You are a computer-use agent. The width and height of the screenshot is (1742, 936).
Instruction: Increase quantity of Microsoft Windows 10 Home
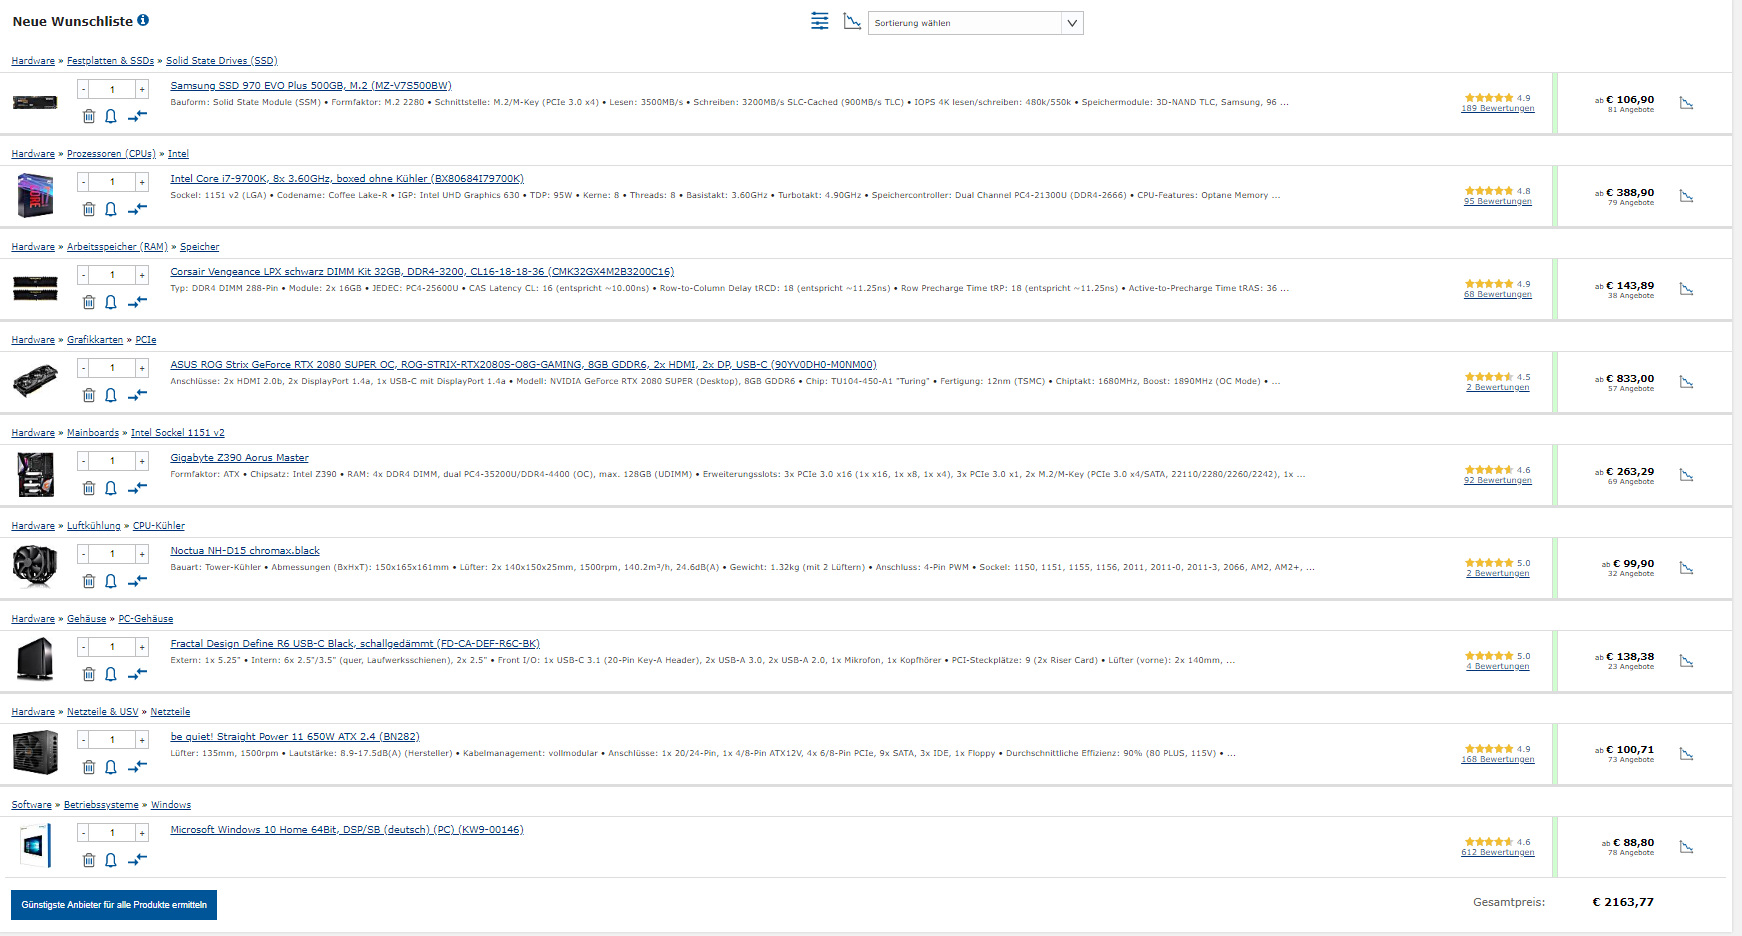(x=142, y=833)
